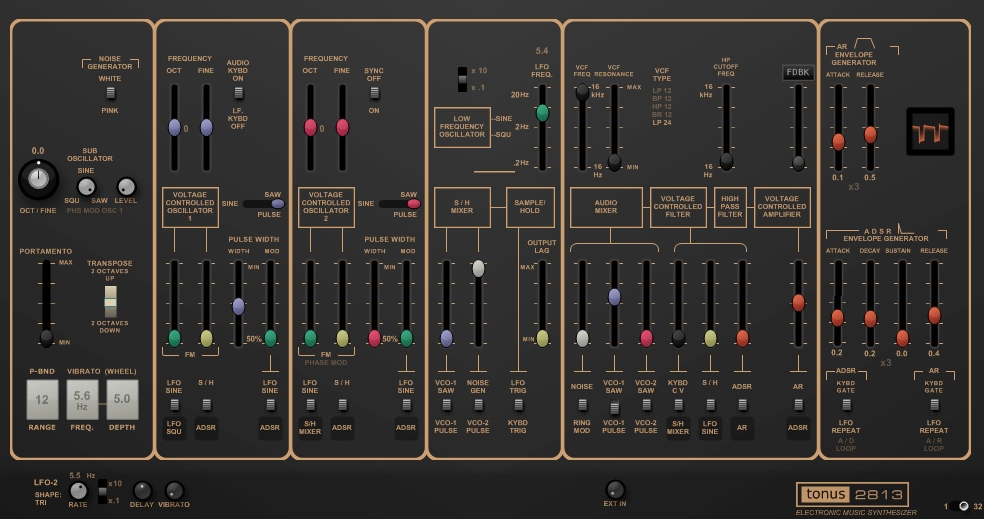Image resolution: width=984 pixels, height=519 pixels.
Task: Click the tonus 2813 logo
Action: click(852, 494)
